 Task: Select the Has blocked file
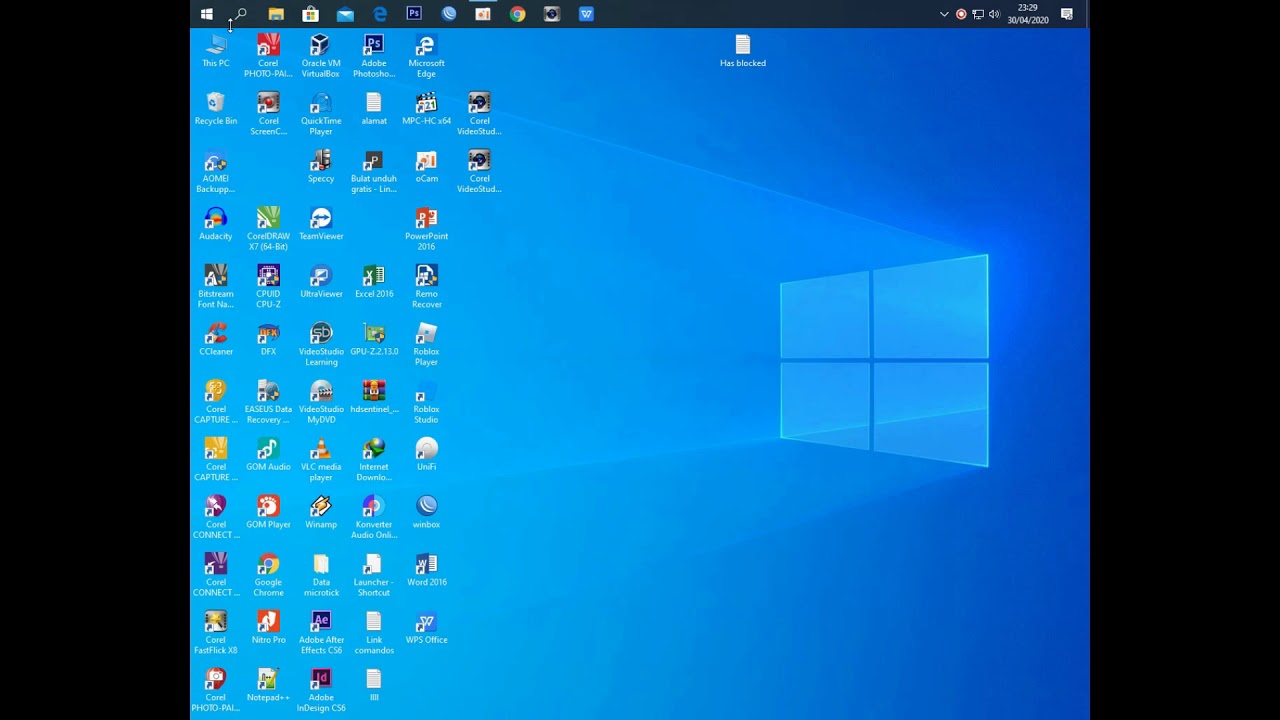pos(743,51)
